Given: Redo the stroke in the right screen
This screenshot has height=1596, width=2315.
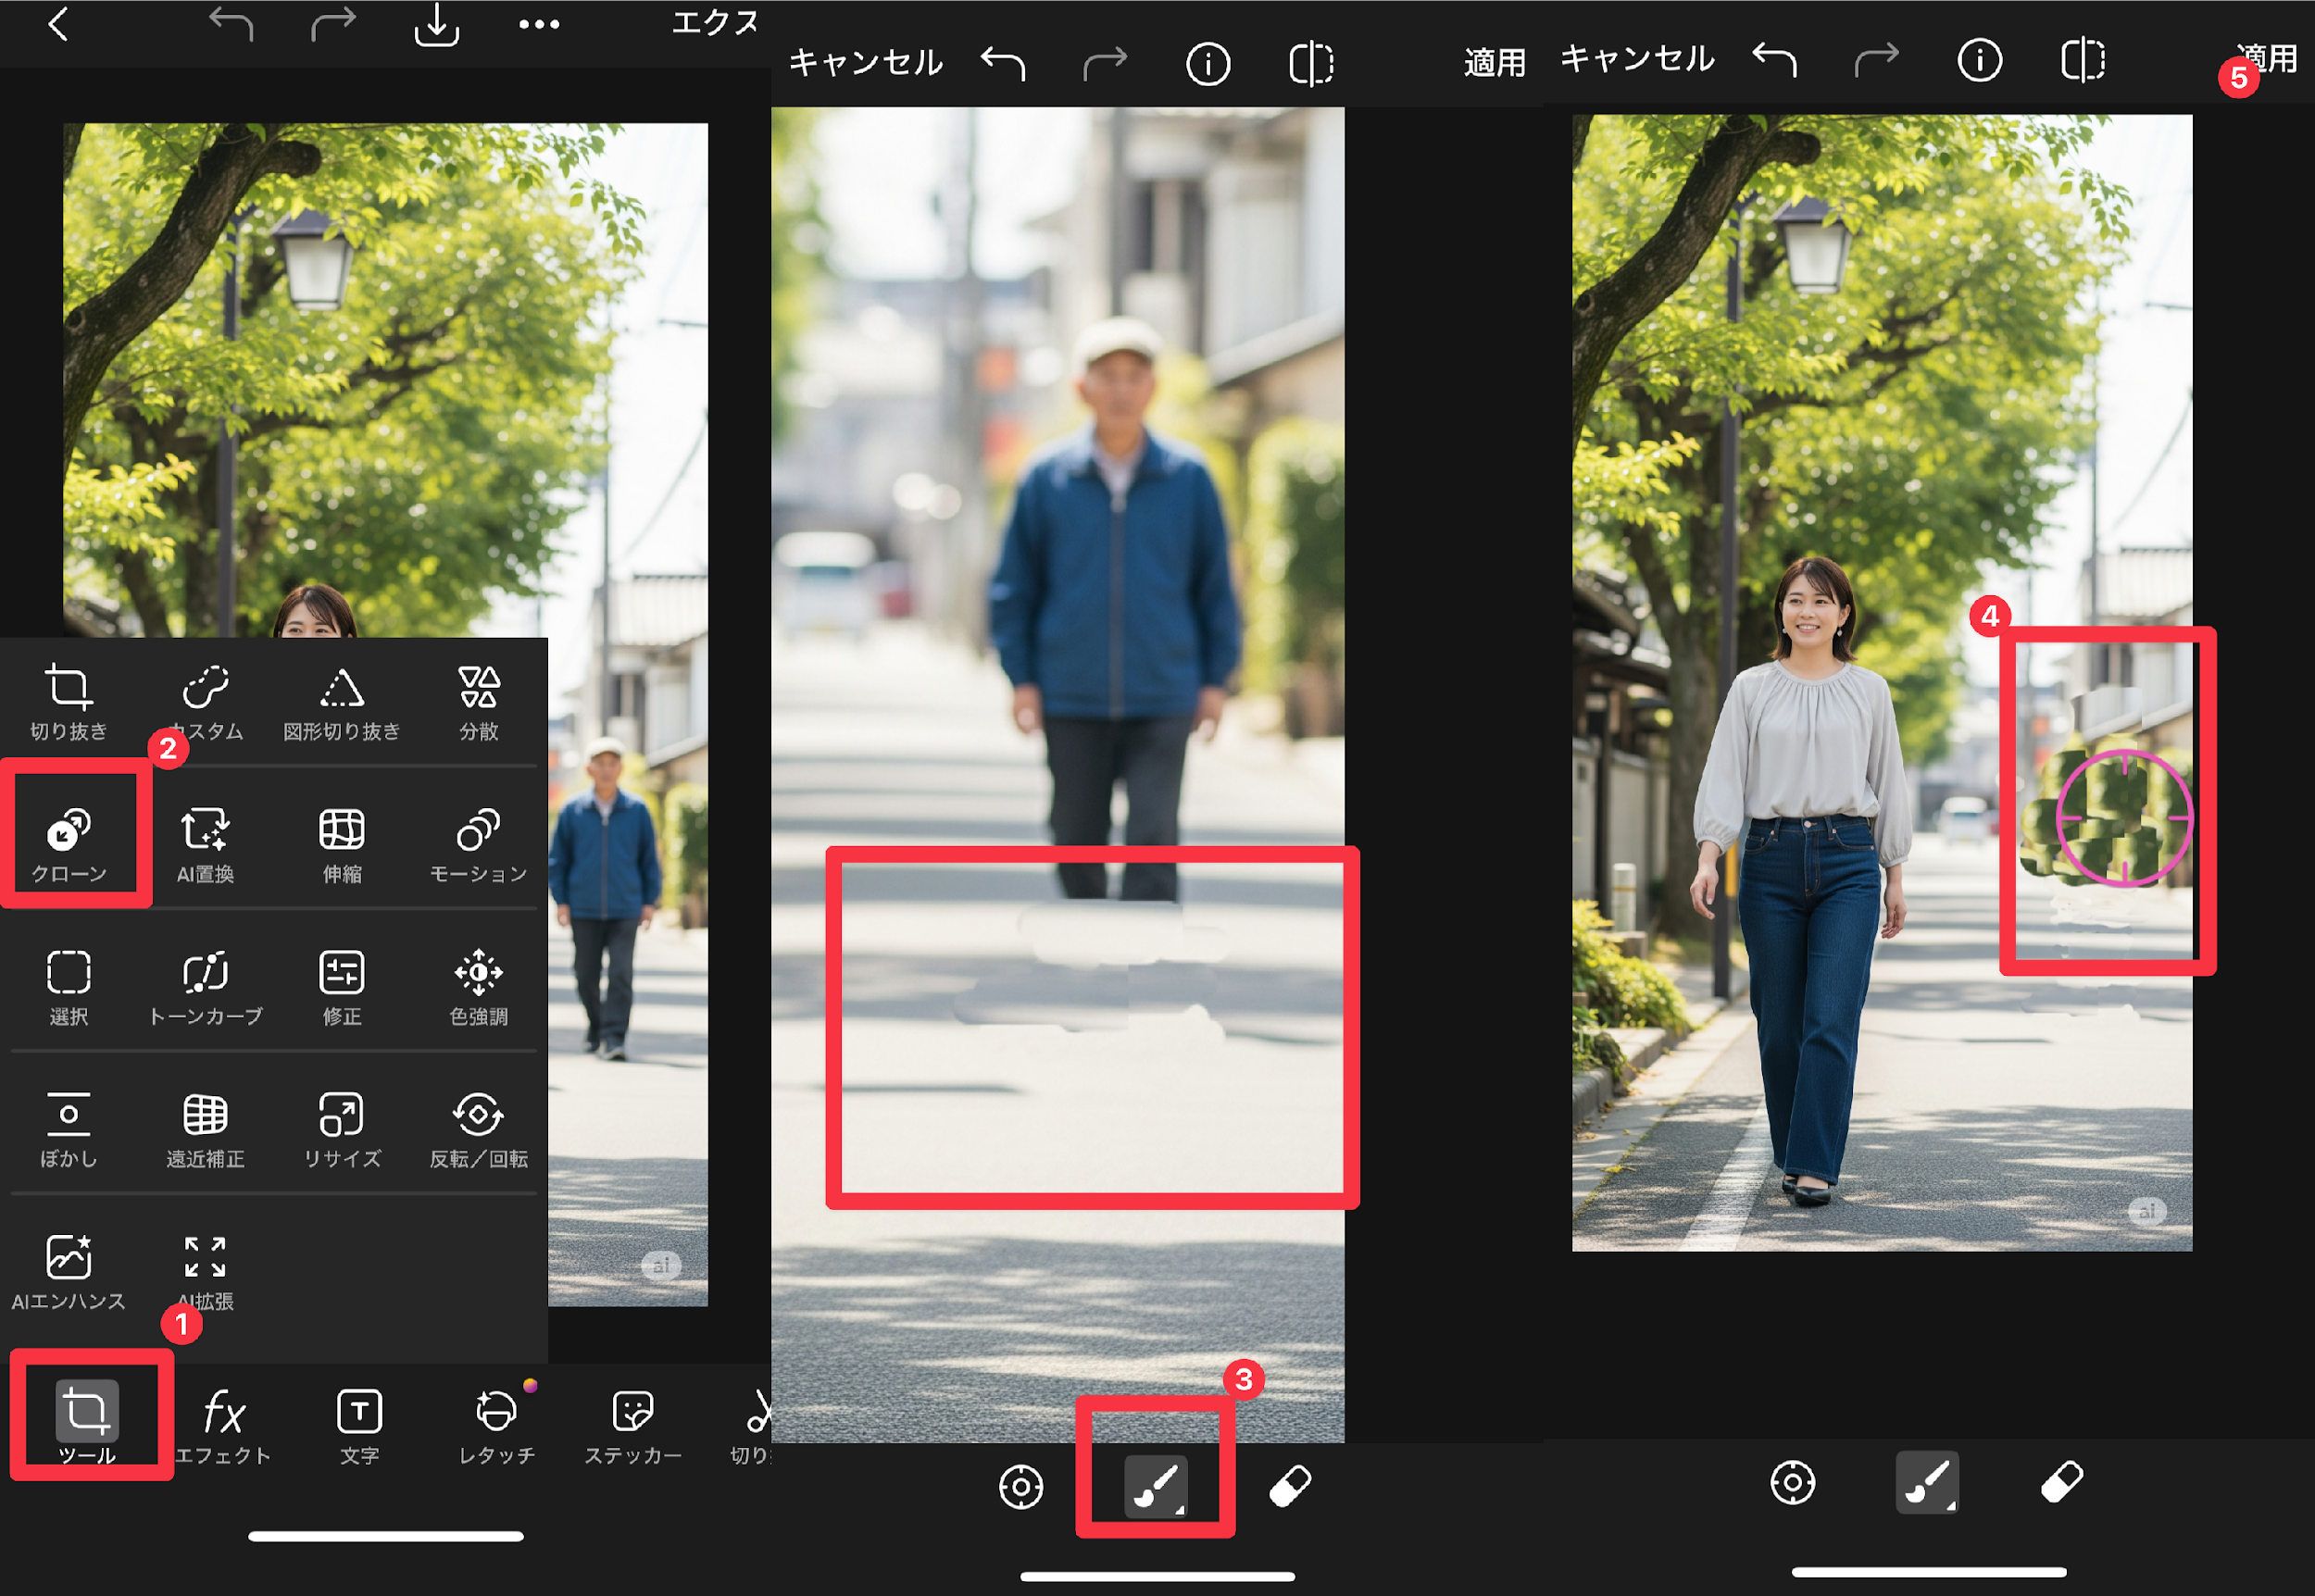Looking at the screenshot, I should pos(1877,60).
